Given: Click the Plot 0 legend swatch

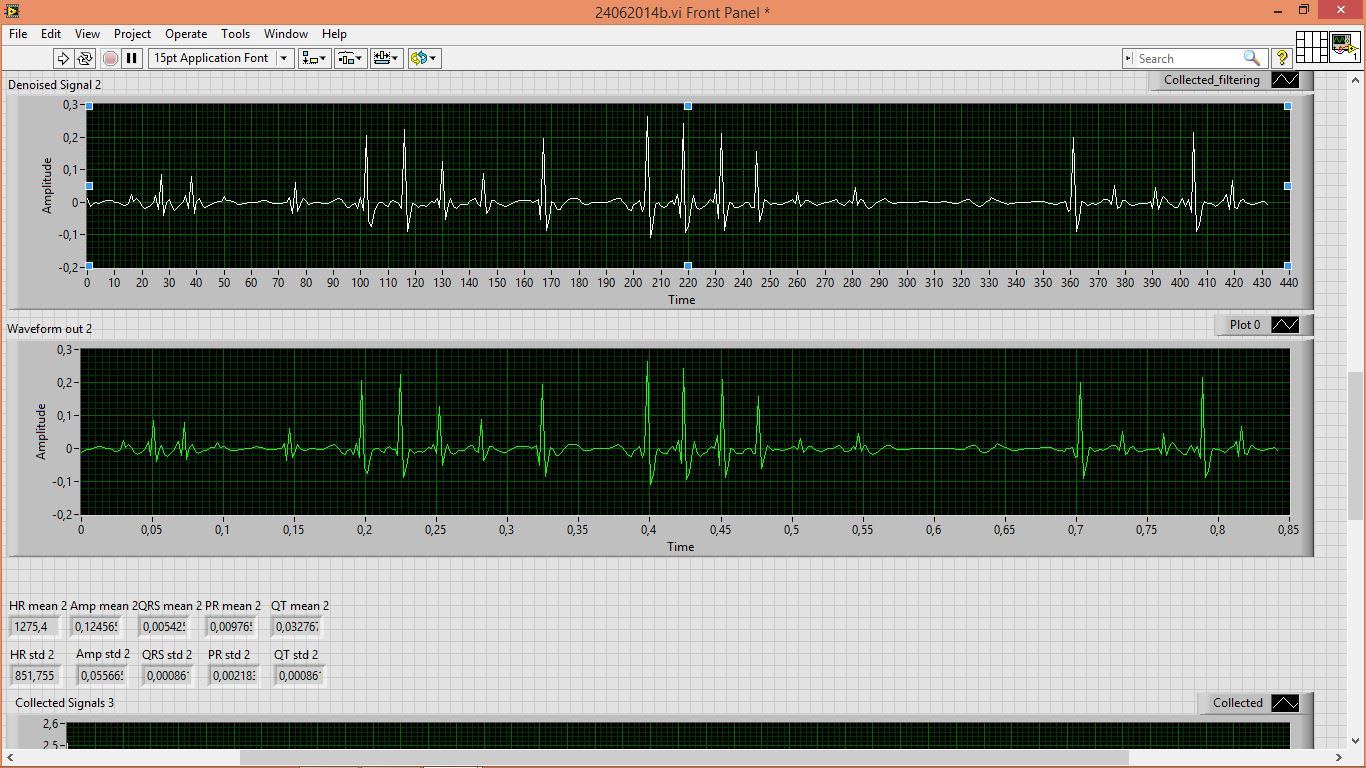Looking at the screenshot, I should [x=1285, y=324].
